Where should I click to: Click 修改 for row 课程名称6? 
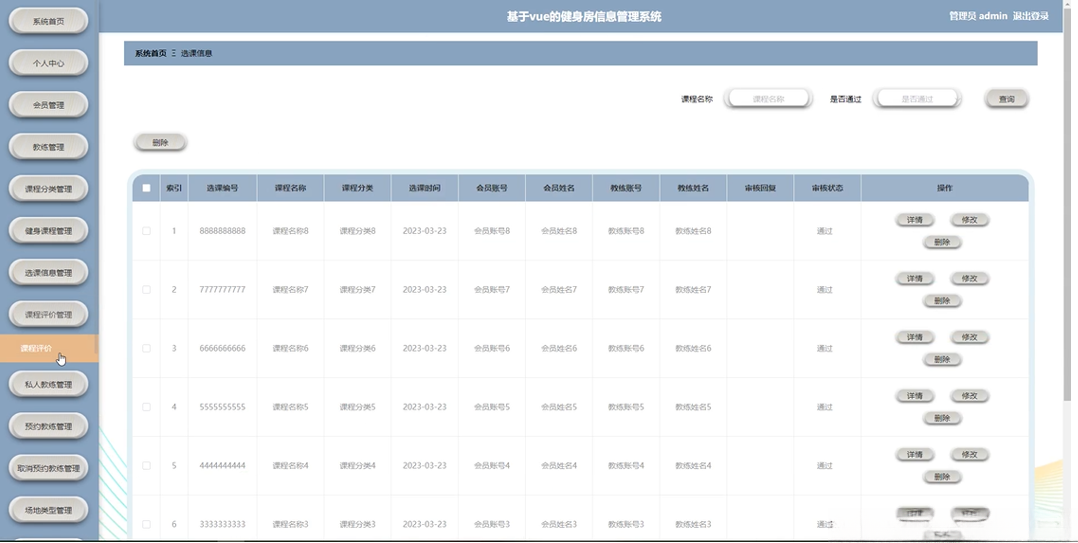pyautogui.click(x=969, y=337)
